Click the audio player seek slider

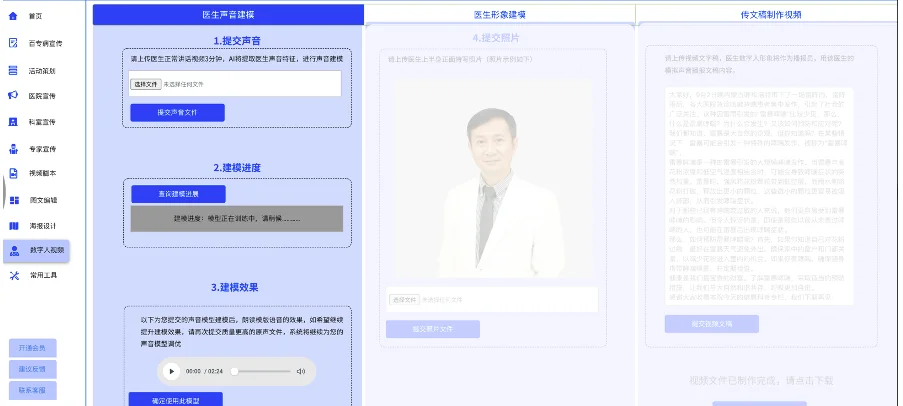point(261,371)
